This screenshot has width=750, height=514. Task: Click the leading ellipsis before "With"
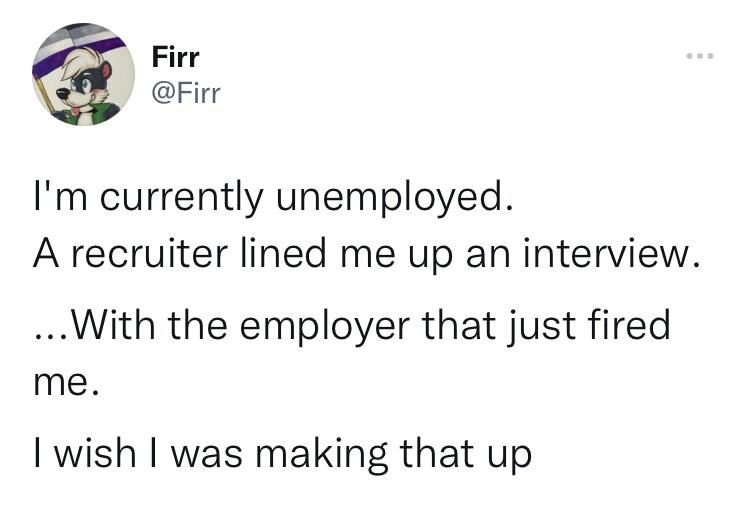[x=46, y=335]
